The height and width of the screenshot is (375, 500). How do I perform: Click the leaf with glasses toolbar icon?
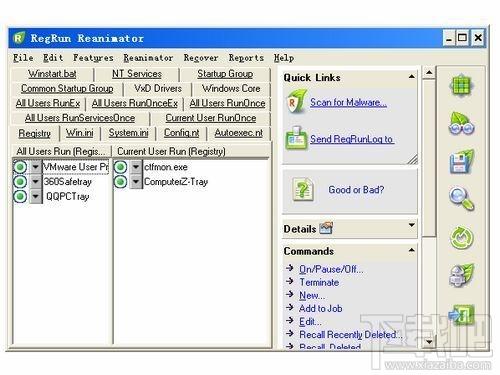point(462,124)
